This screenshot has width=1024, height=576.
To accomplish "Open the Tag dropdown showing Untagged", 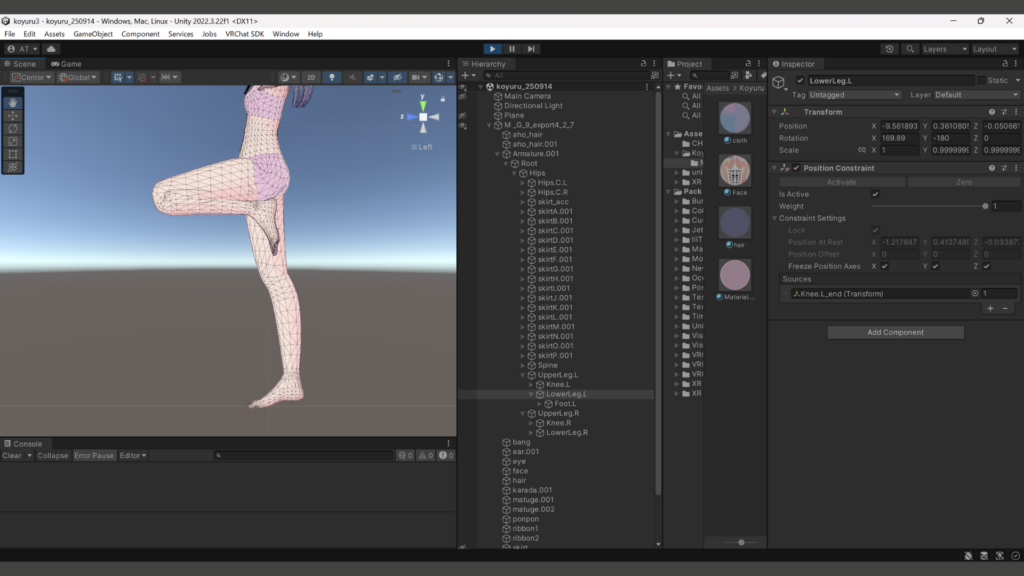I will tap(854, 95).
